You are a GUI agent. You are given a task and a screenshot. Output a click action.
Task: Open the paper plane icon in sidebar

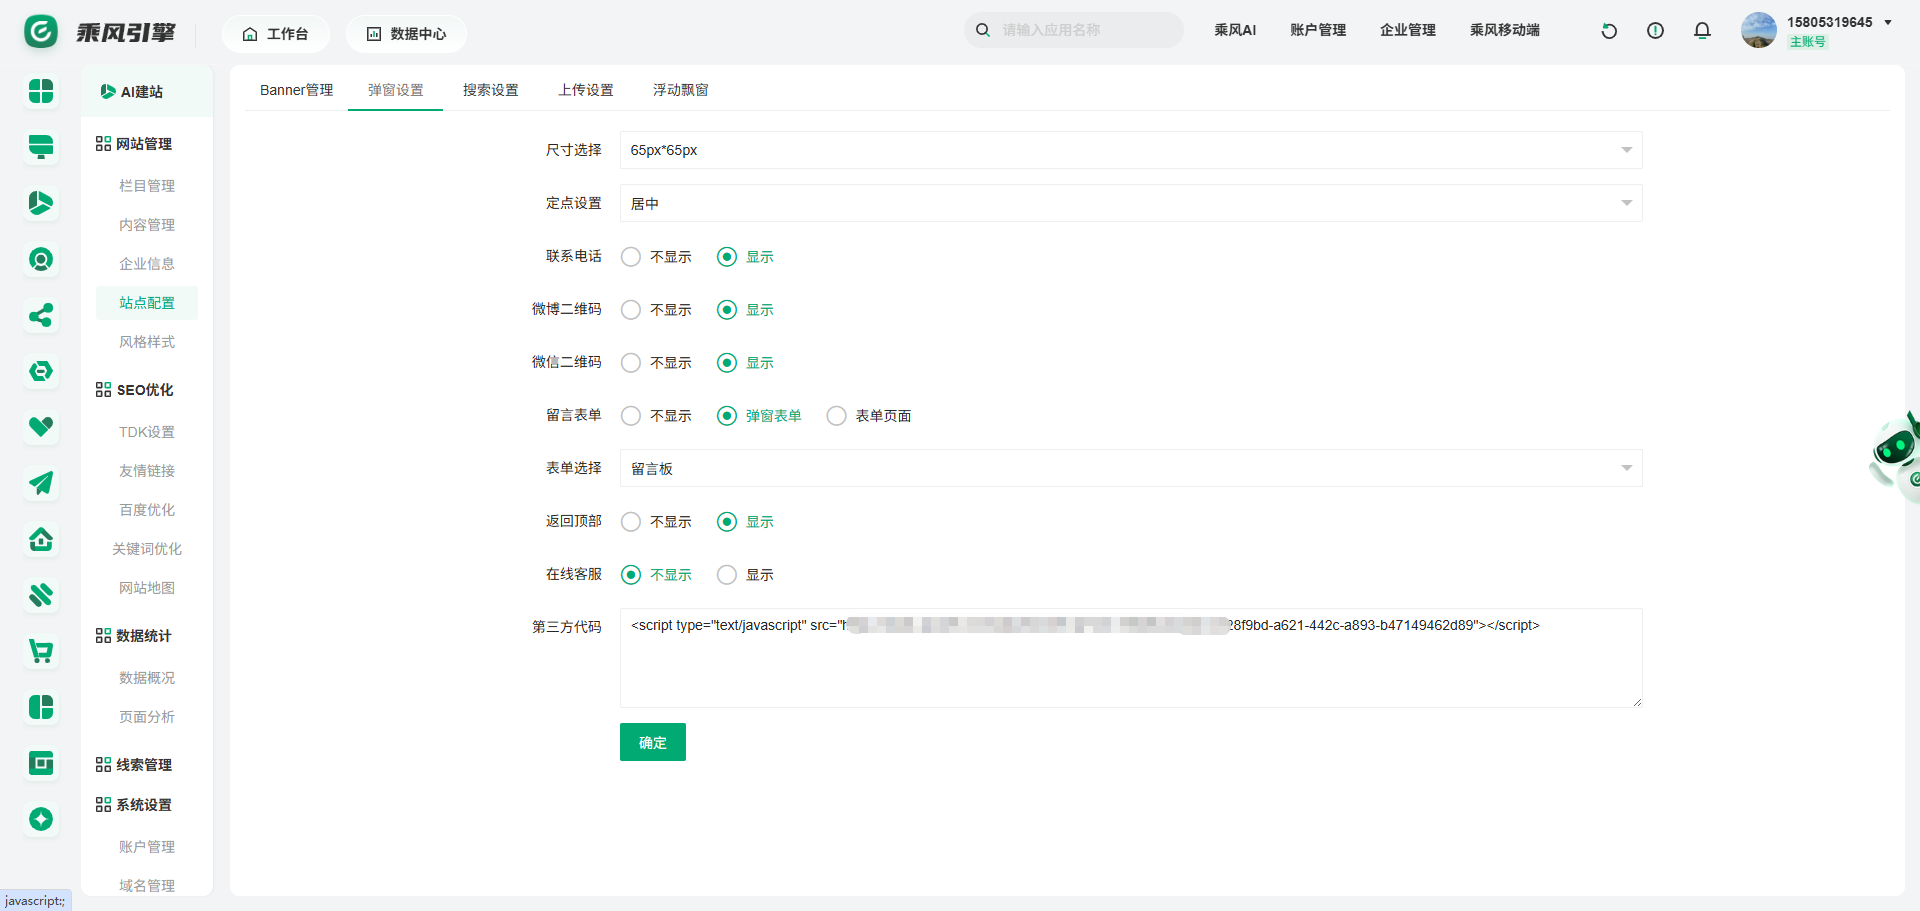tap(41, 484)
